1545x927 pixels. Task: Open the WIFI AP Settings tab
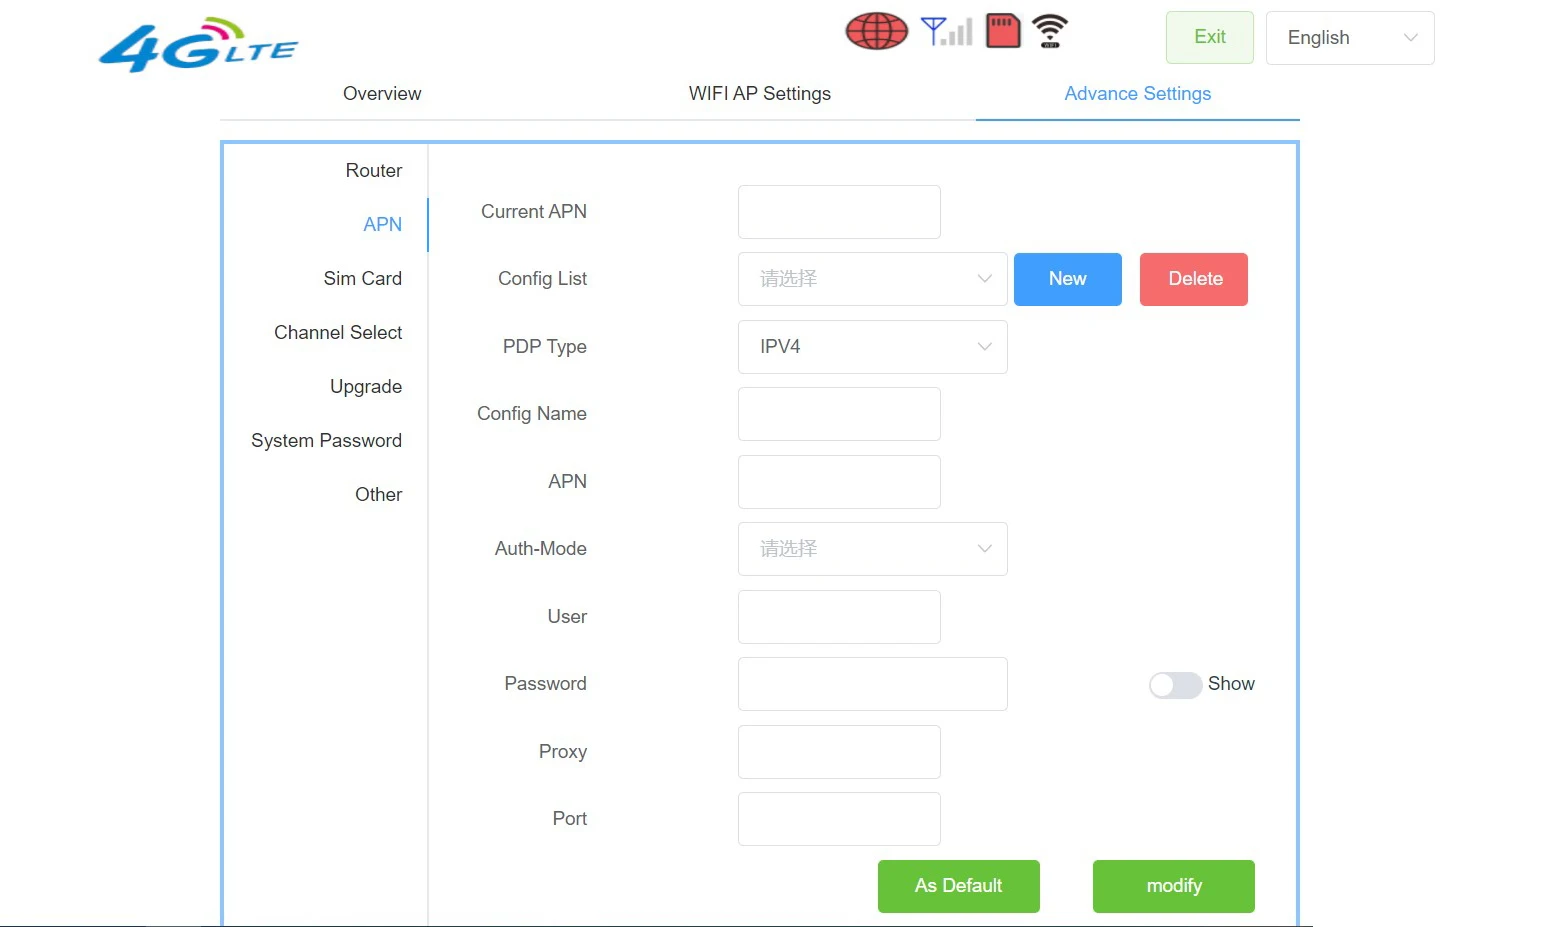[x=760, y=94]
